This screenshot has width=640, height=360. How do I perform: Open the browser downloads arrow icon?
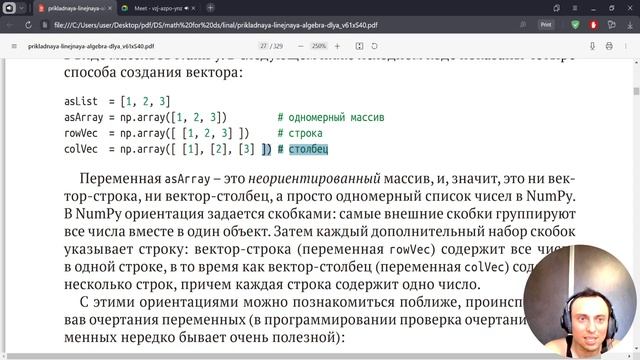630,25
